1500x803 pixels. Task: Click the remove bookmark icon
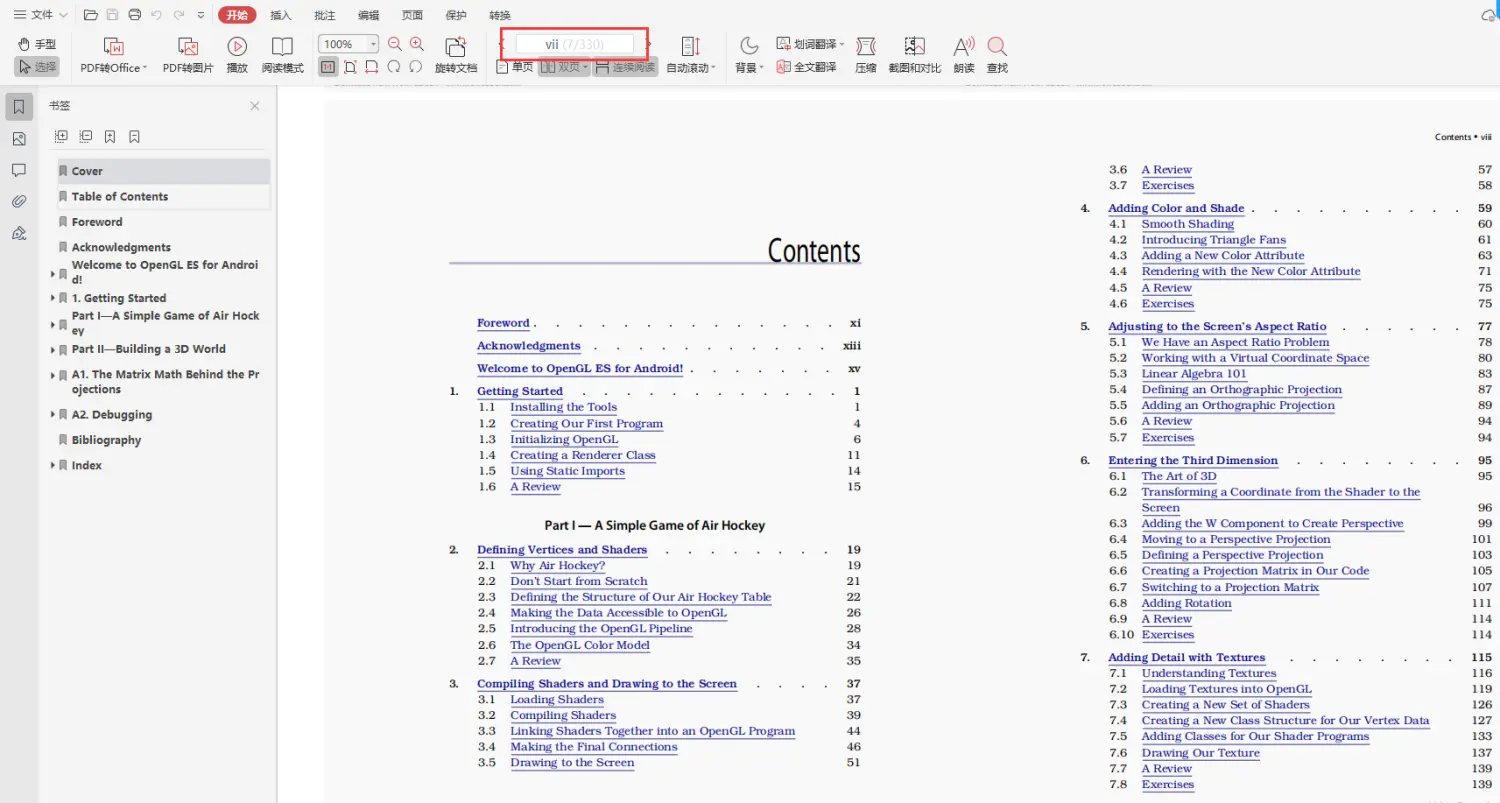[x=134, y=136]
